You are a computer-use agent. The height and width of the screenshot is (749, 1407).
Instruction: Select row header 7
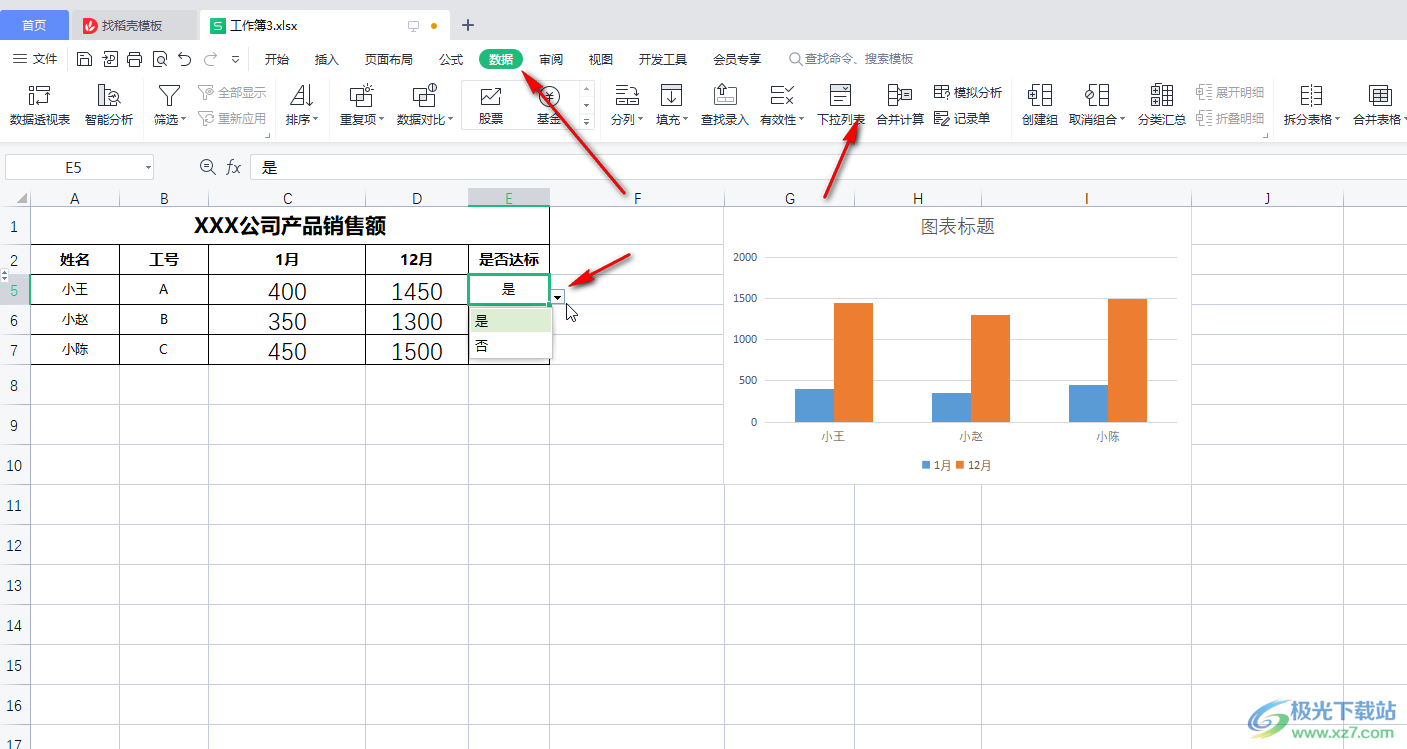(15, 350)
